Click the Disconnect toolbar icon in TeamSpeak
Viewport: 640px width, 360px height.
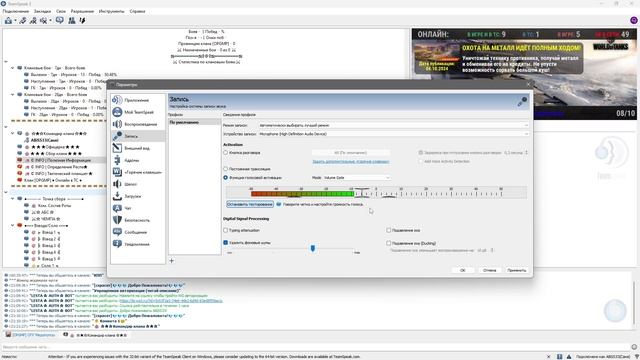pyautogui.click(x=23, y=20)
